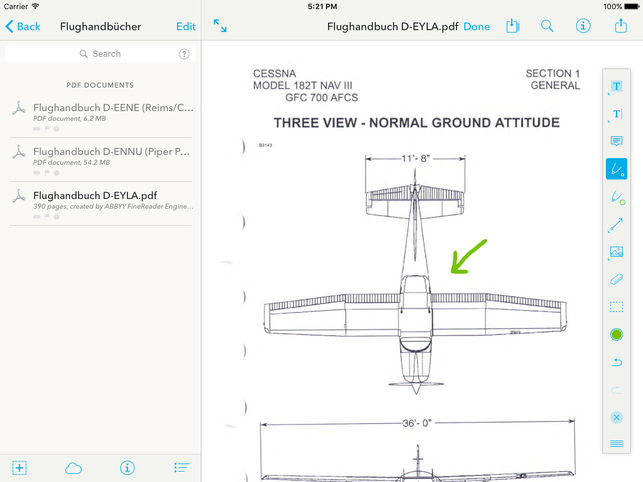643x482 pixels.
Task: Select the text insert tool
Action: [x=616, y=114]
